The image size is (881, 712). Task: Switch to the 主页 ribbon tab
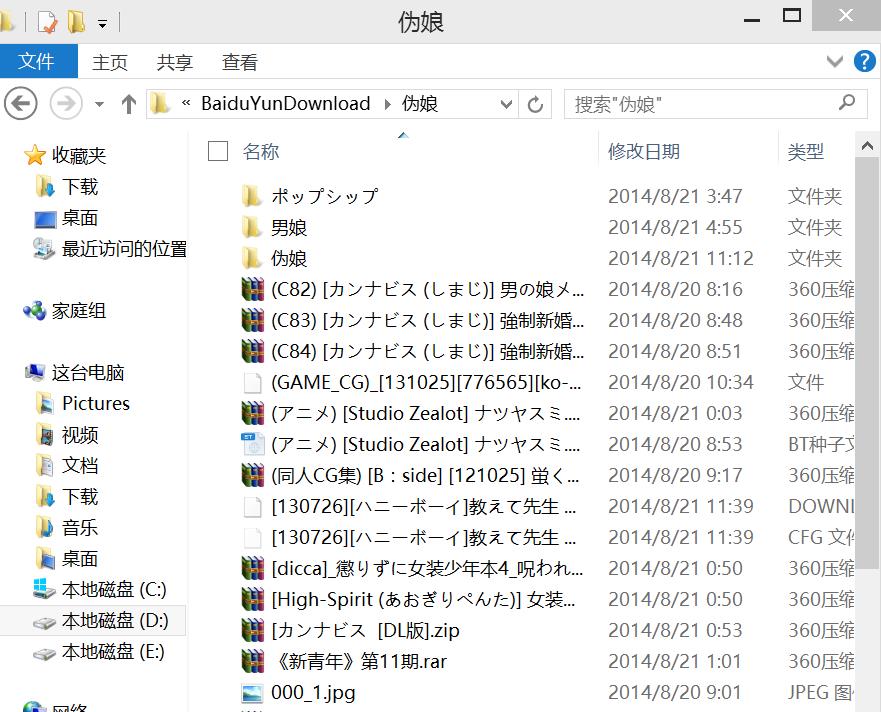click(110, 62)
